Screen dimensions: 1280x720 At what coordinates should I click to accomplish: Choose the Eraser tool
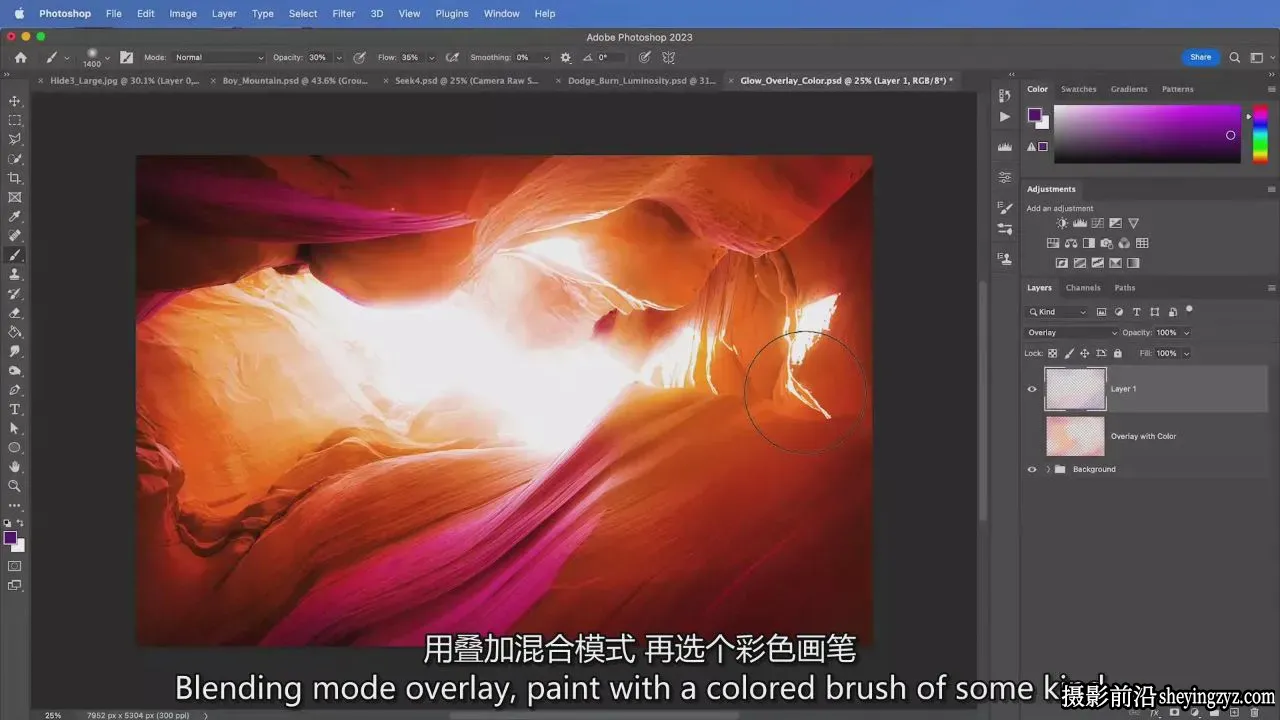point(15,313)
